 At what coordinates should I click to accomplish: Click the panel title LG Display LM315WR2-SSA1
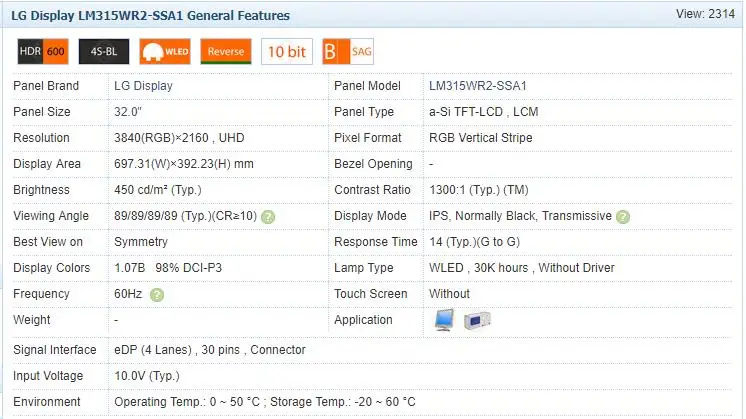150,16
